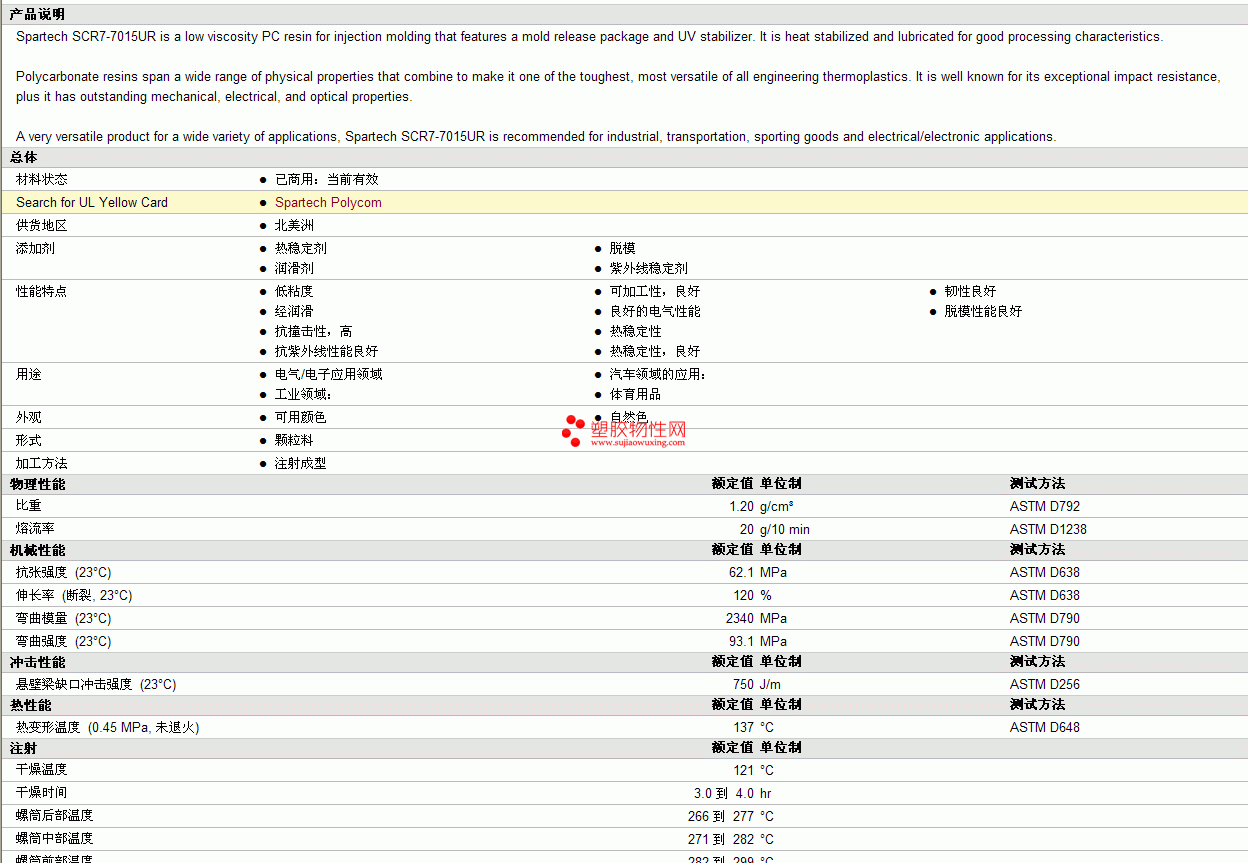Image resolution: width=1248 pixels, height=863 pixels.
Task: Click the 悬壁梁缺口冲击强度 label
Action: click(96, 684)
